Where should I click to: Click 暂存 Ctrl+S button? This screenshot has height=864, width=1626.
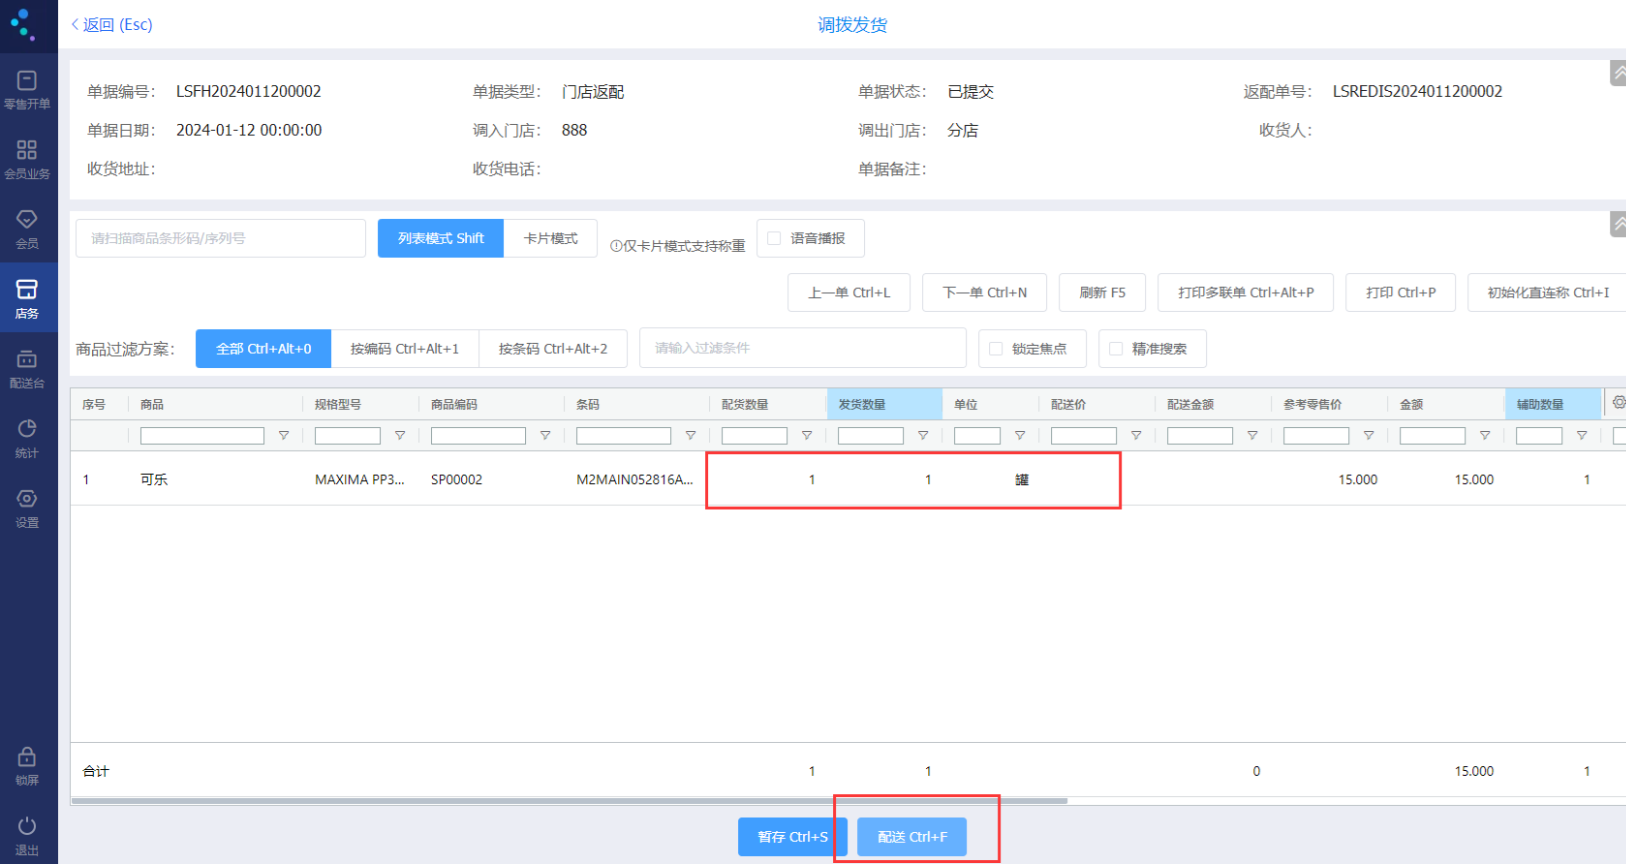(x=793, y=837)
